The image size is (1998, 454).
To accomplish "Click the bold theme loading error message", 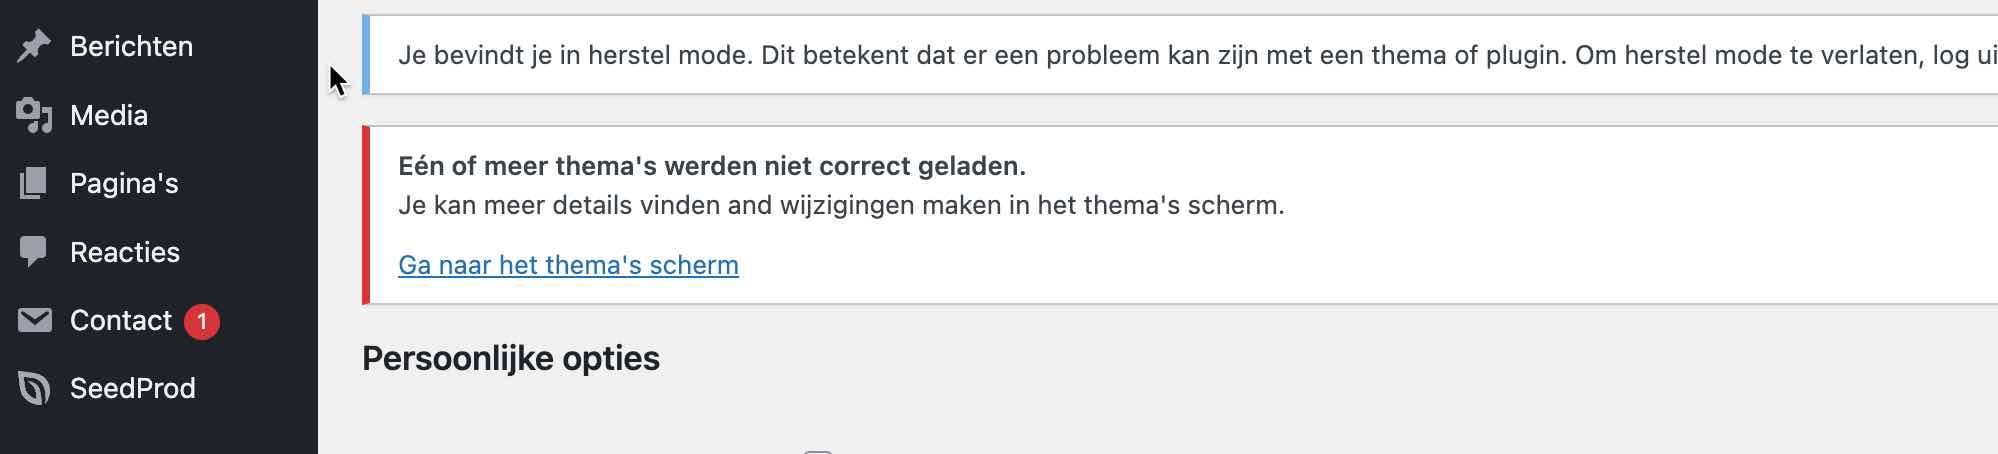I will [x=712, y=166].
